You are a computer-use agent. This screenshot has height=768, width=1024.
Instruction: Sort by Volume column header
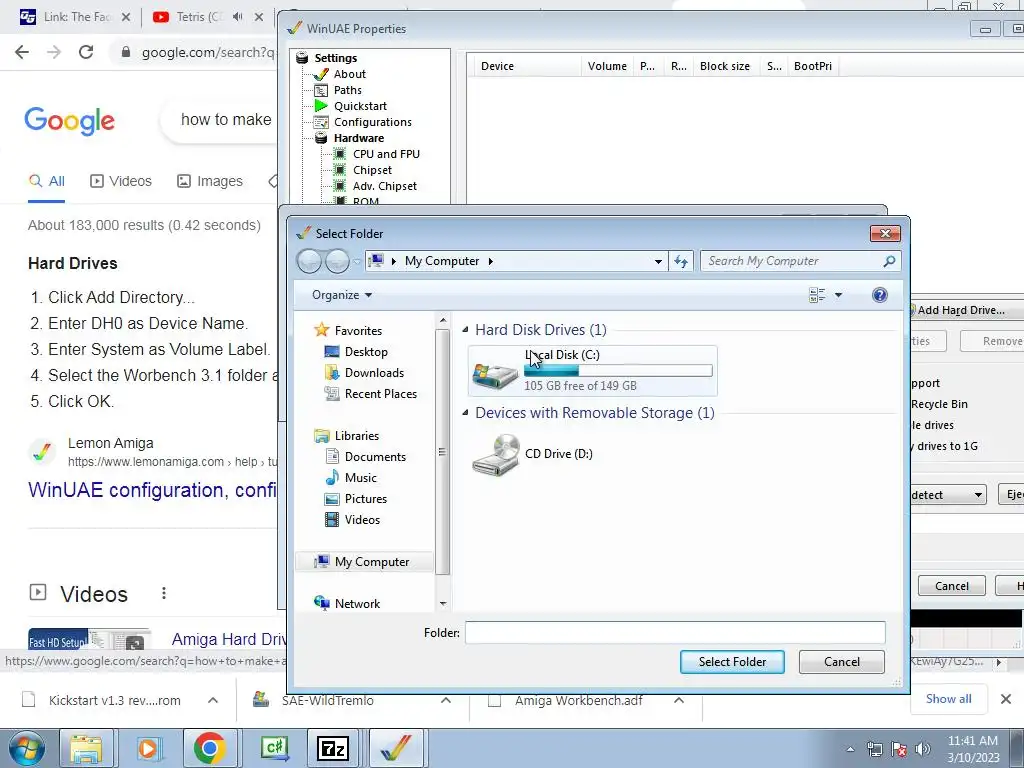click(x=607, y=66)
